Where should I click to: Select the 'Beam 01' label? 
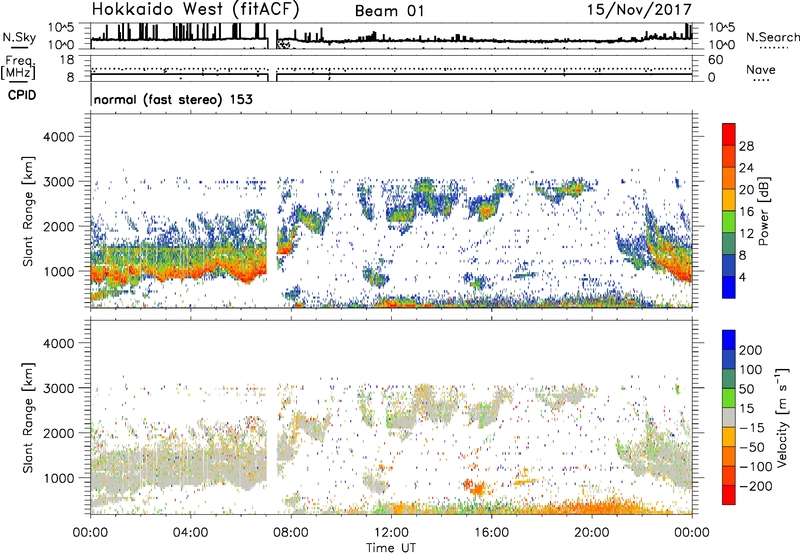(389, 11)
